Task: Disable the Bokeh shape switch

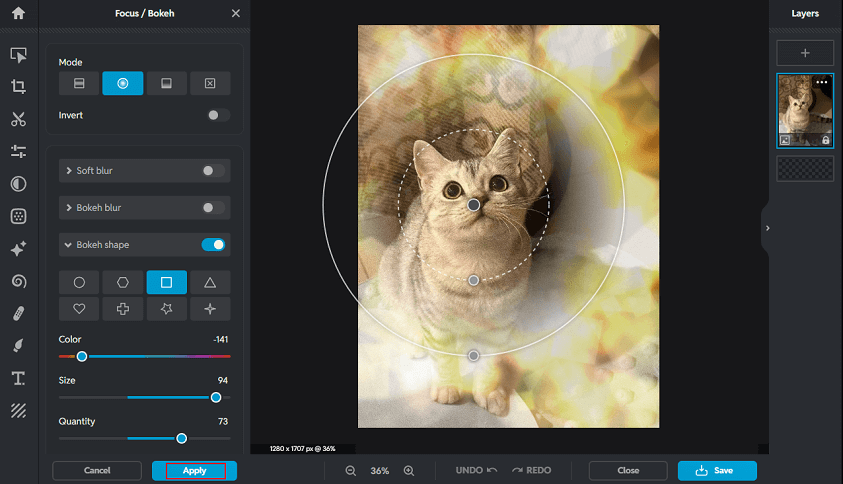Action: (213, 245)
